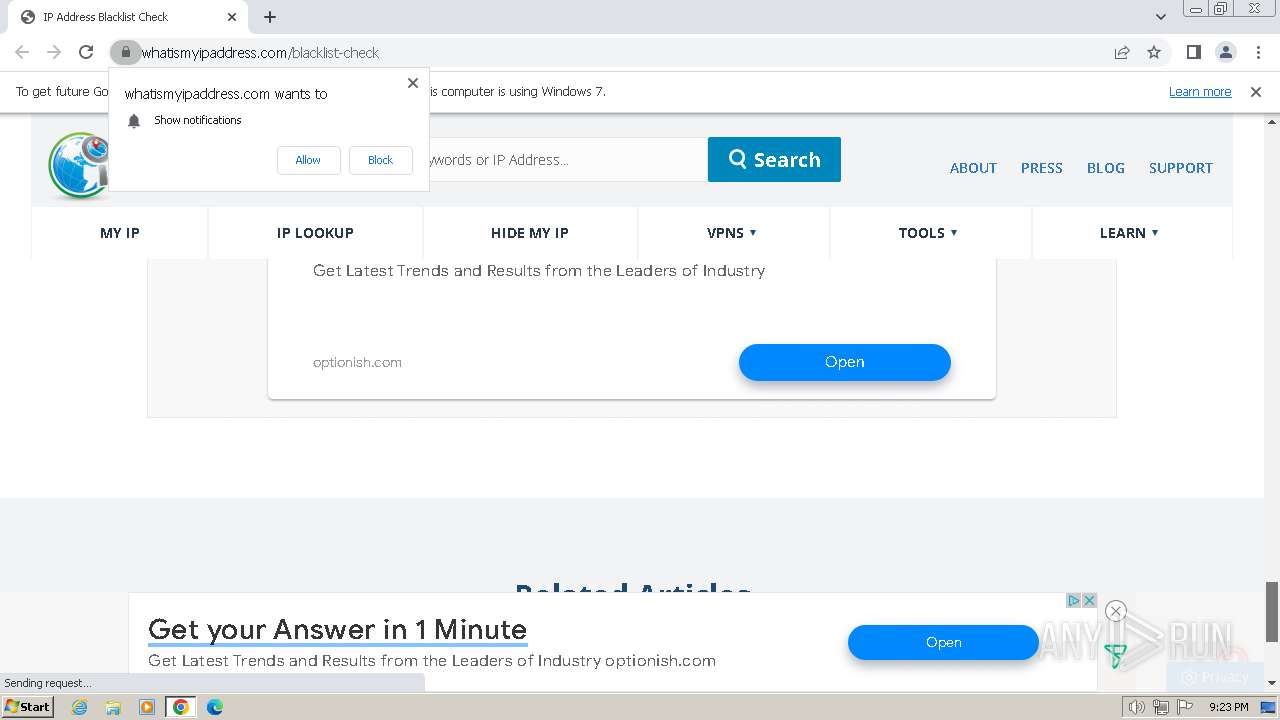This screenshot has width=1280, height=720.
Task: Allow notifications from whatismyipaddress.com
Action: [x=308, y=160]
